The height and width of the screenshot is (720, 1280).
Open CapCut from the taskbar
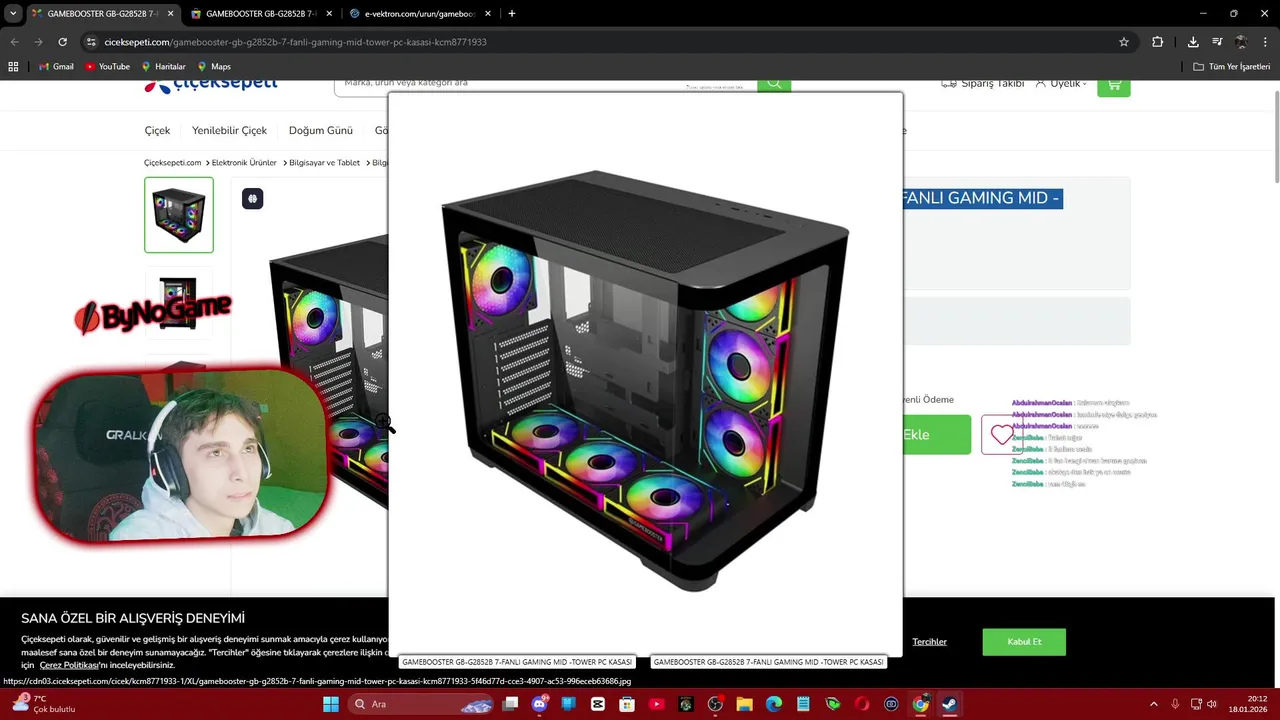598,704
